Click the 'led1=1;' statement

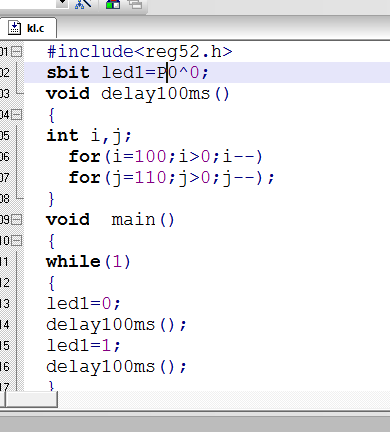[83, 346]
